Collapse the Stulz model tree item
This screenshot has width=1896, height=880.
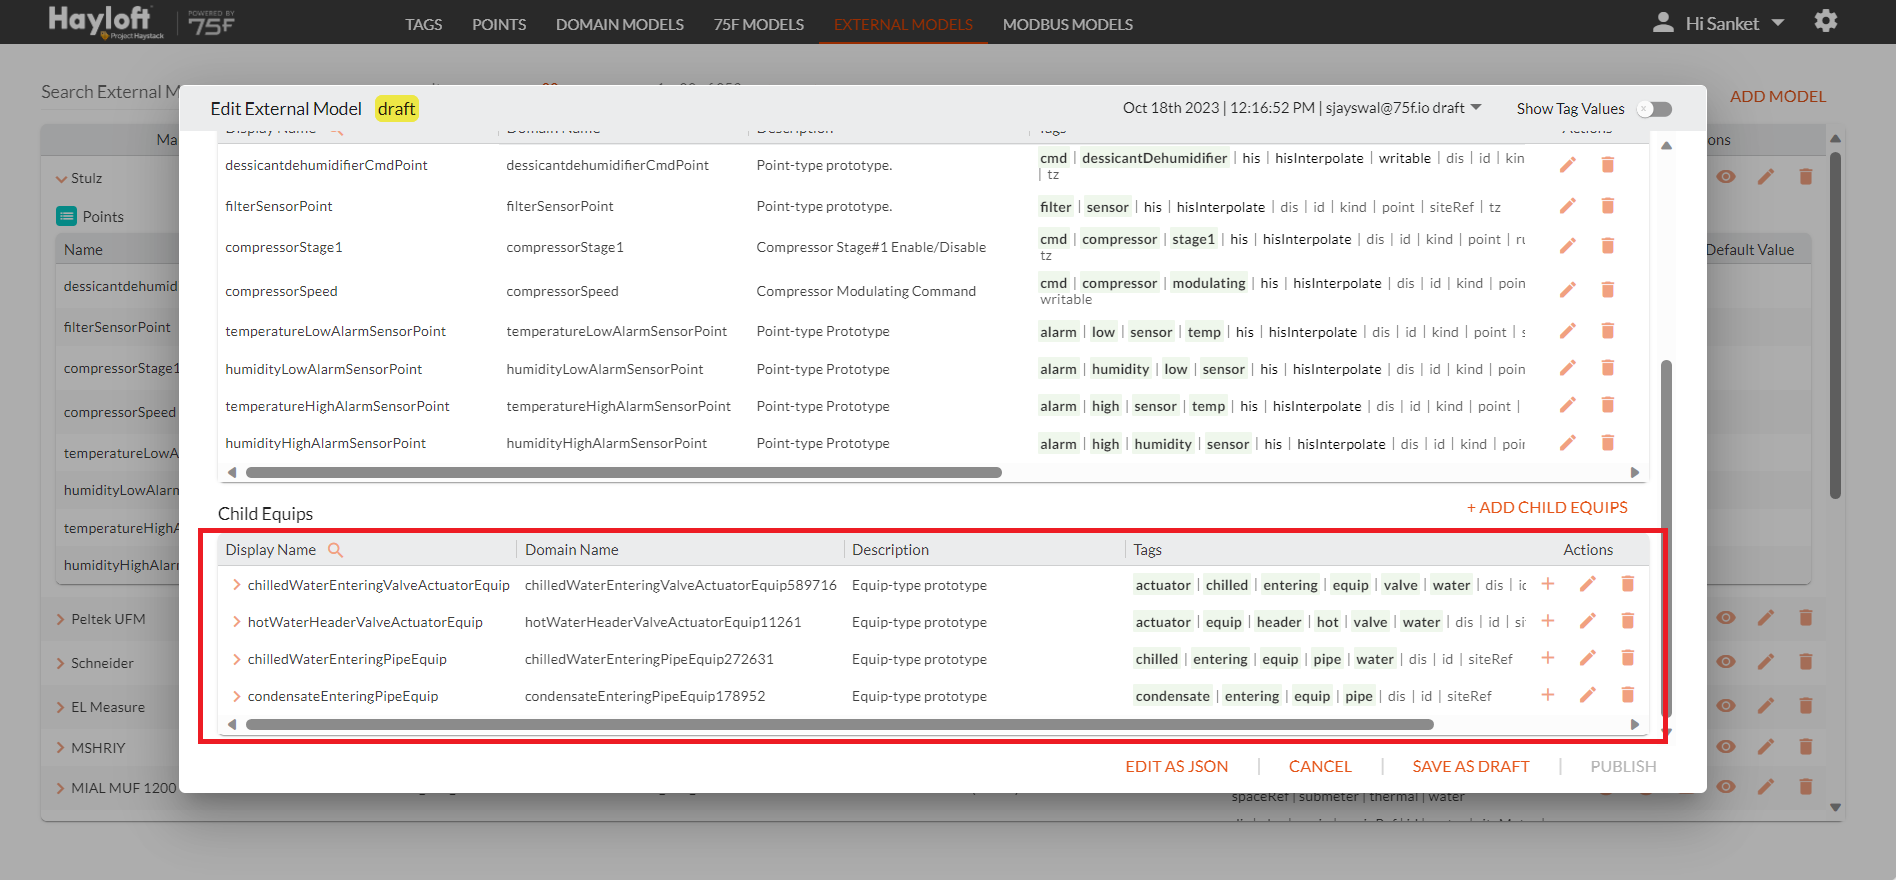(61, 179)
